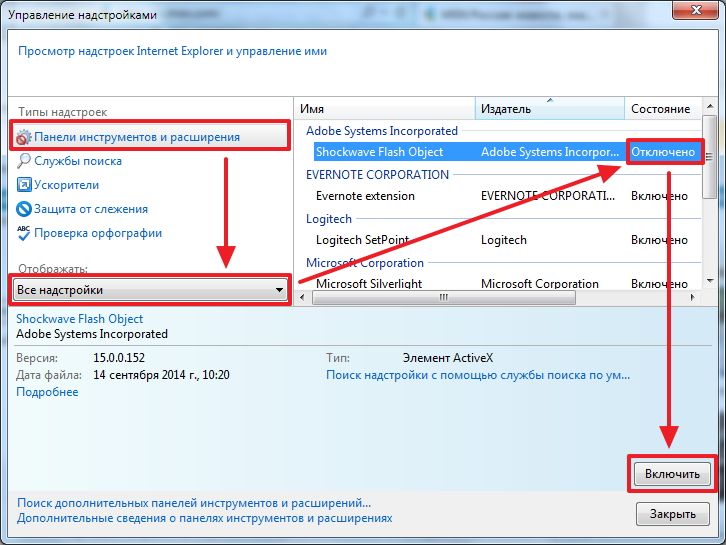Click the Accelerators icon
The image size is (726, 545).
coord(24,185)
